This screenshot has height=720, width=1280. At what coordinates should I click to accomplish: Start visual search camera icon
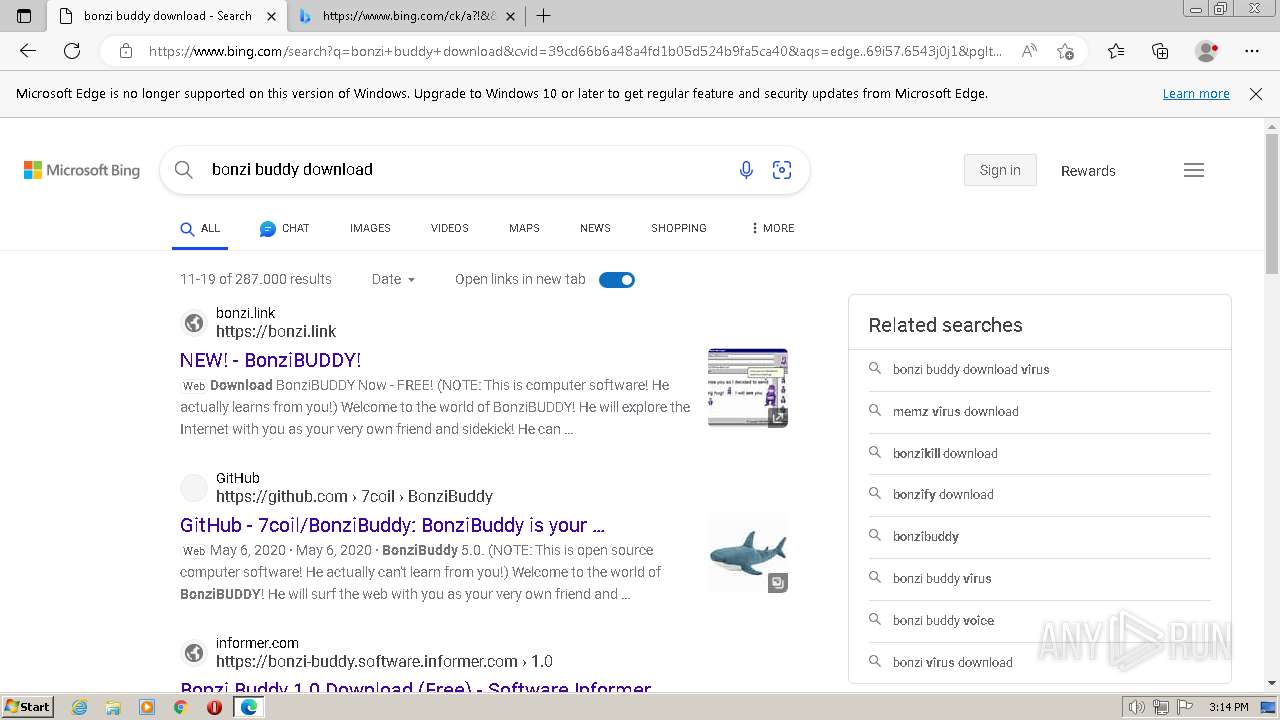[x=782, y=170]
